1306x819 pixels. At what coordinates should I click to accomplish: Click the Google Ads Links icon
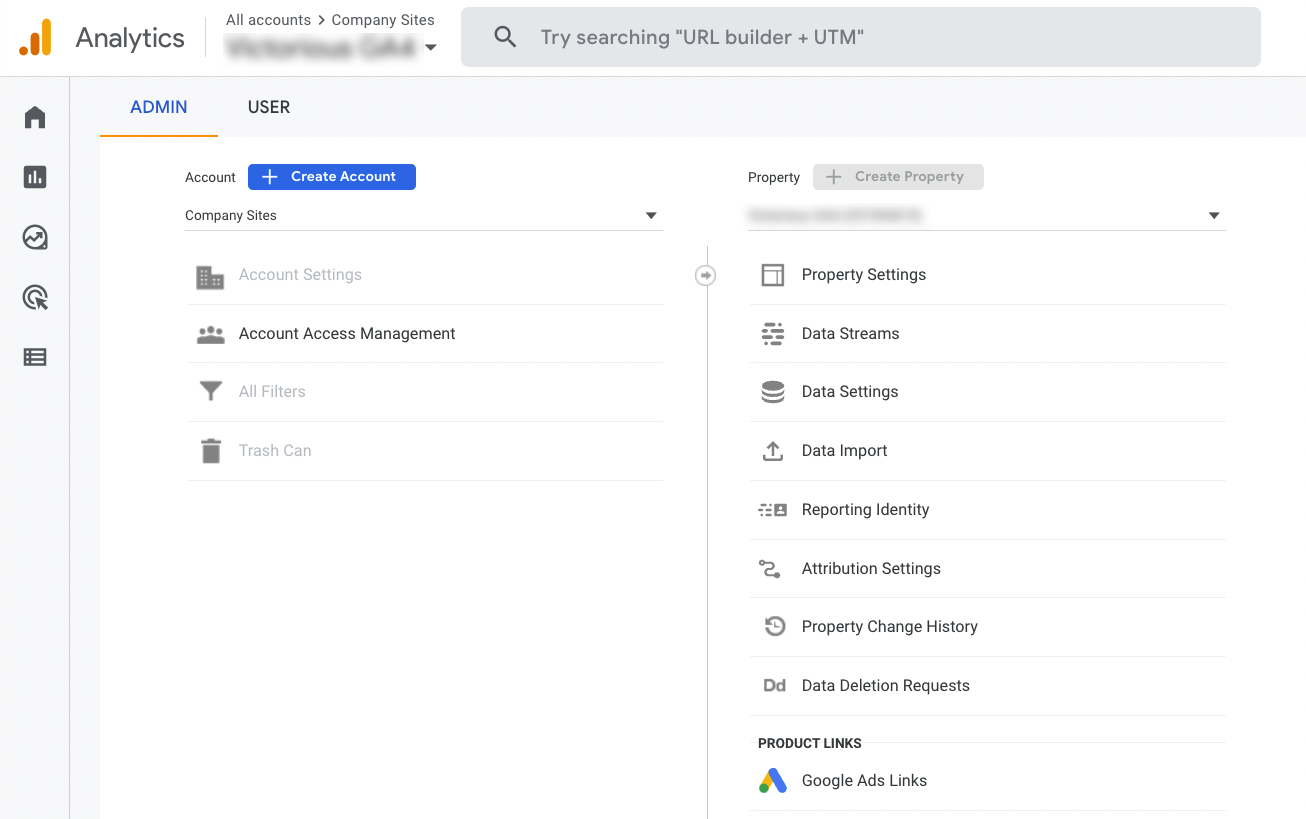tap(773, 781)
